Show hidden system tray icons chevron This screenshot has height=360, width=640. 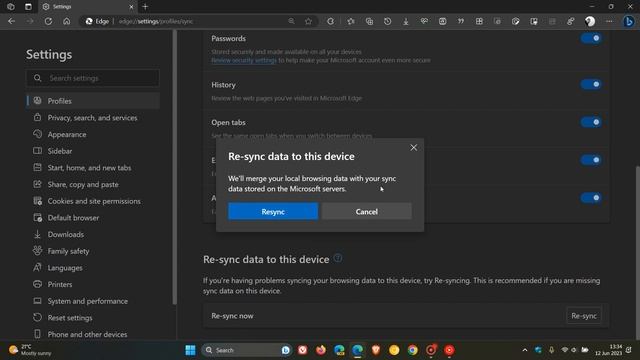pos(525,350)
